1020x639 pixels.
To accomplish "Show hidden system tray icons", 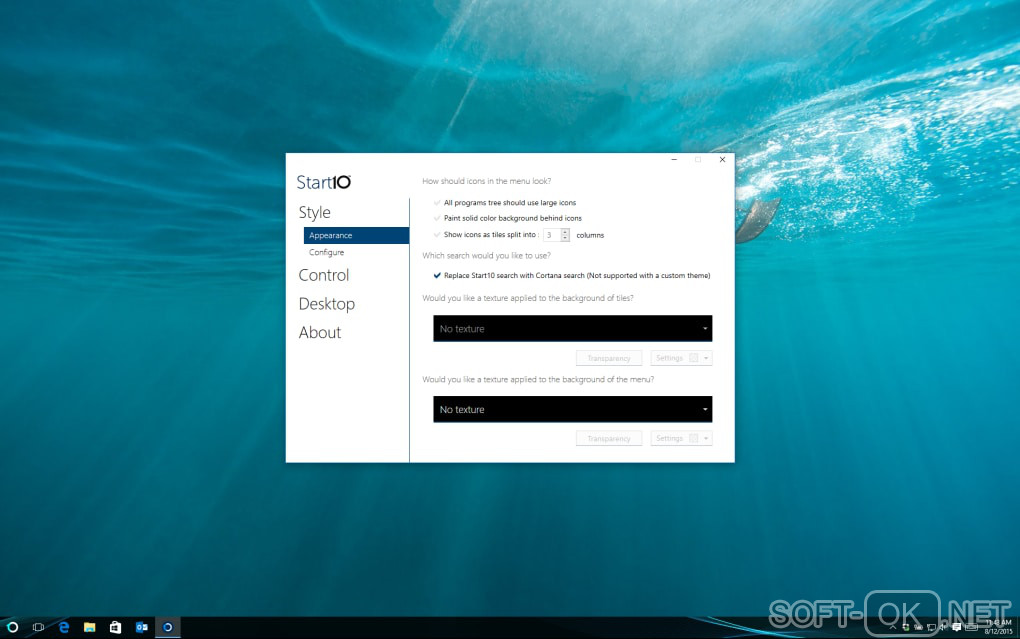I will (892, 627).
